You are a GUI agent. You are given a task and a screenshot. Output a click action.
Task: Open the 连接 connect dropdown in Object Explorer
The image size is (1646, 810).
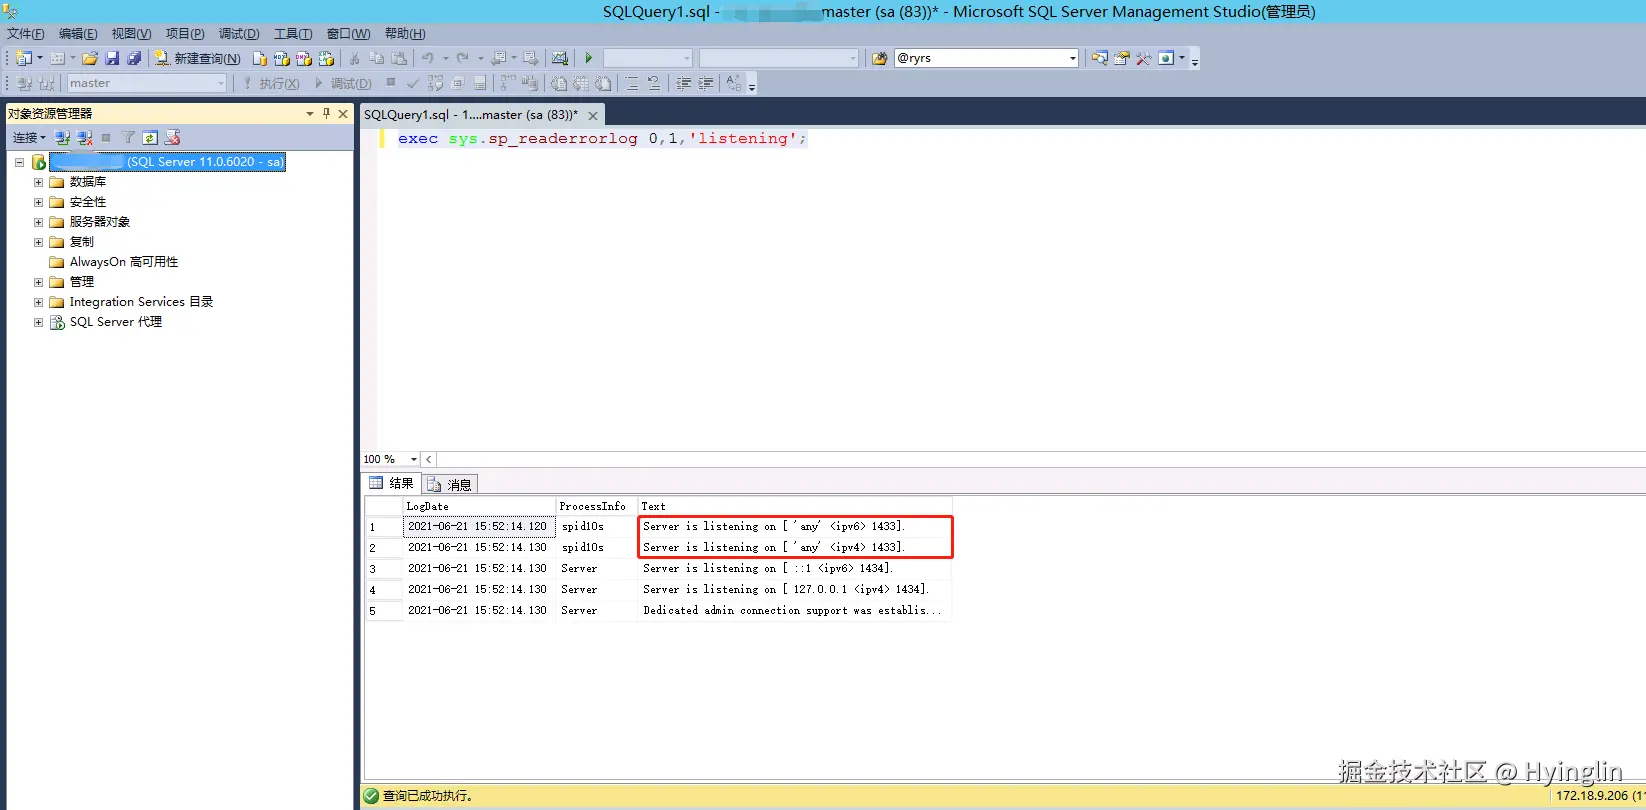pyautogui.click(x=29, y=138)
